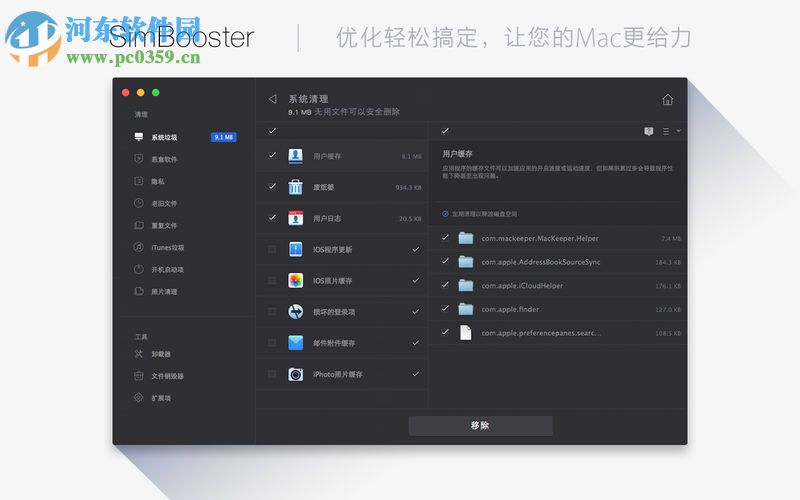800x500 pixels.
Task: Open iTunes垃圾 music note icon
Action: [x=138, y=247]
